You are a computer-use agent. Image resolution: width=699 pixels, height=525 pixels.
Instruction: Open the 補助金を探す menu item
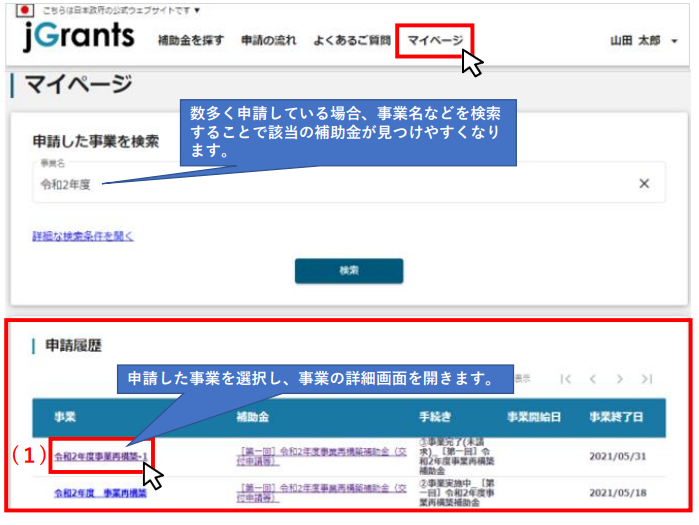coord(191,41)
